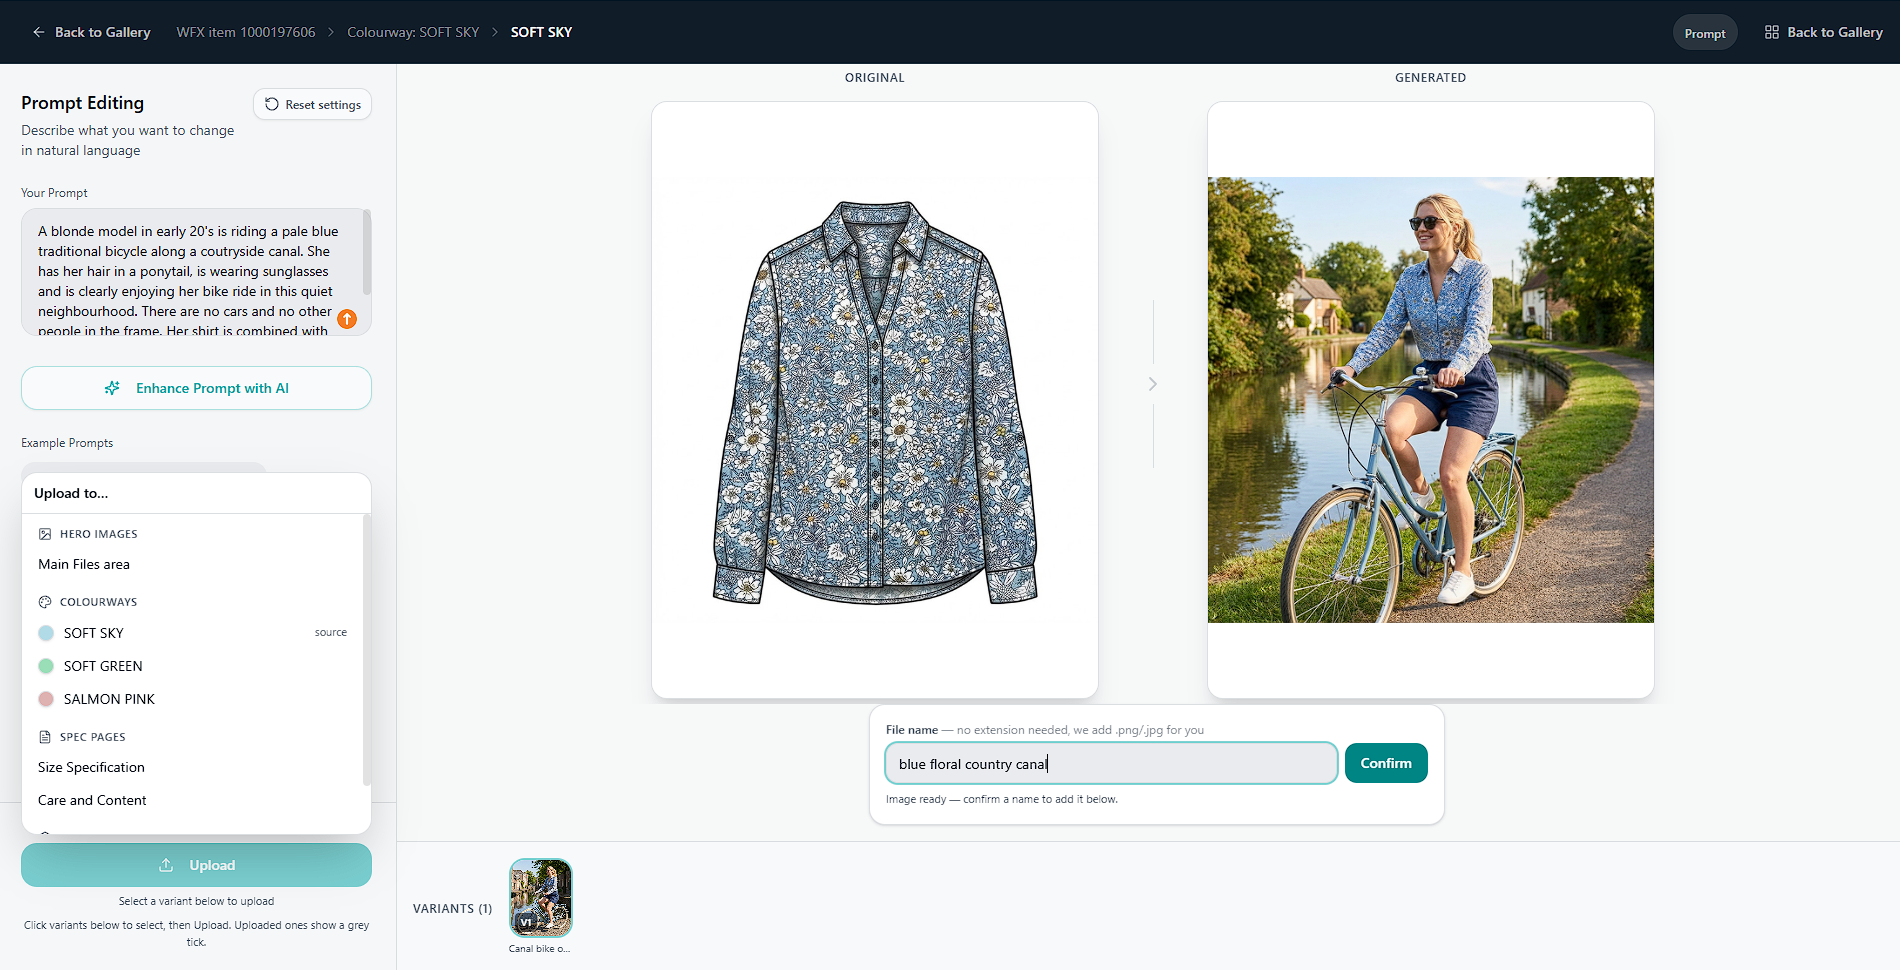The width and height of the screenshot is (1900, 970).
Task: Click the file name input field
Action: (1111, 763)
